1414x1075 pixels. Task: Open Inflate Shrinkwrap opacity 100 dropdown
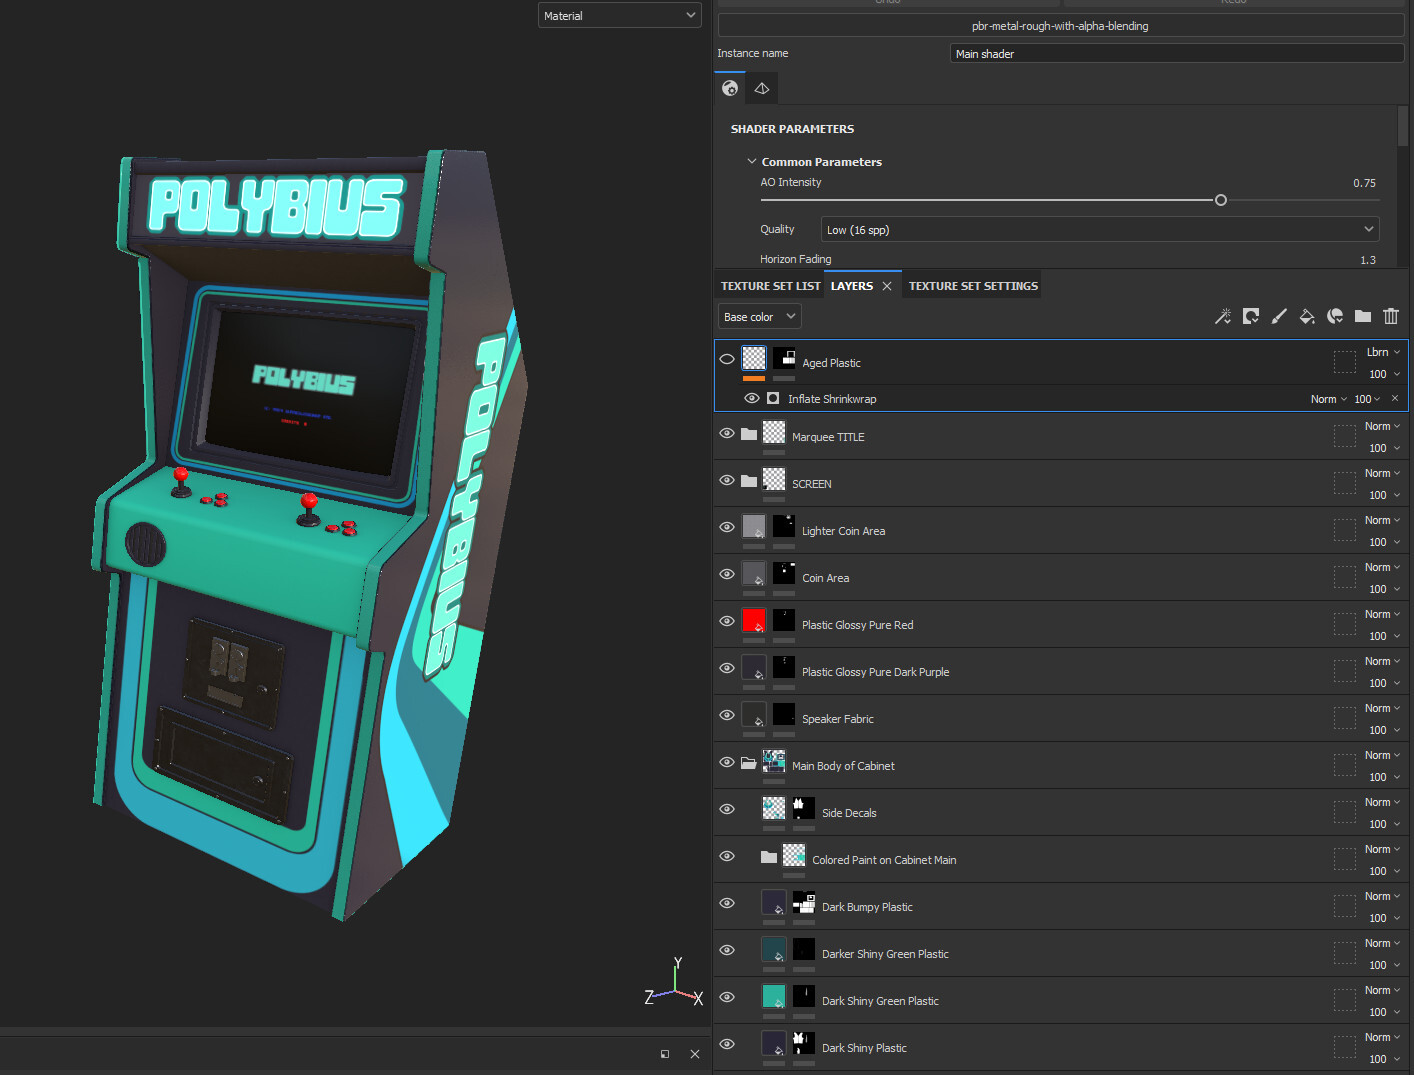coord(1367,399)
